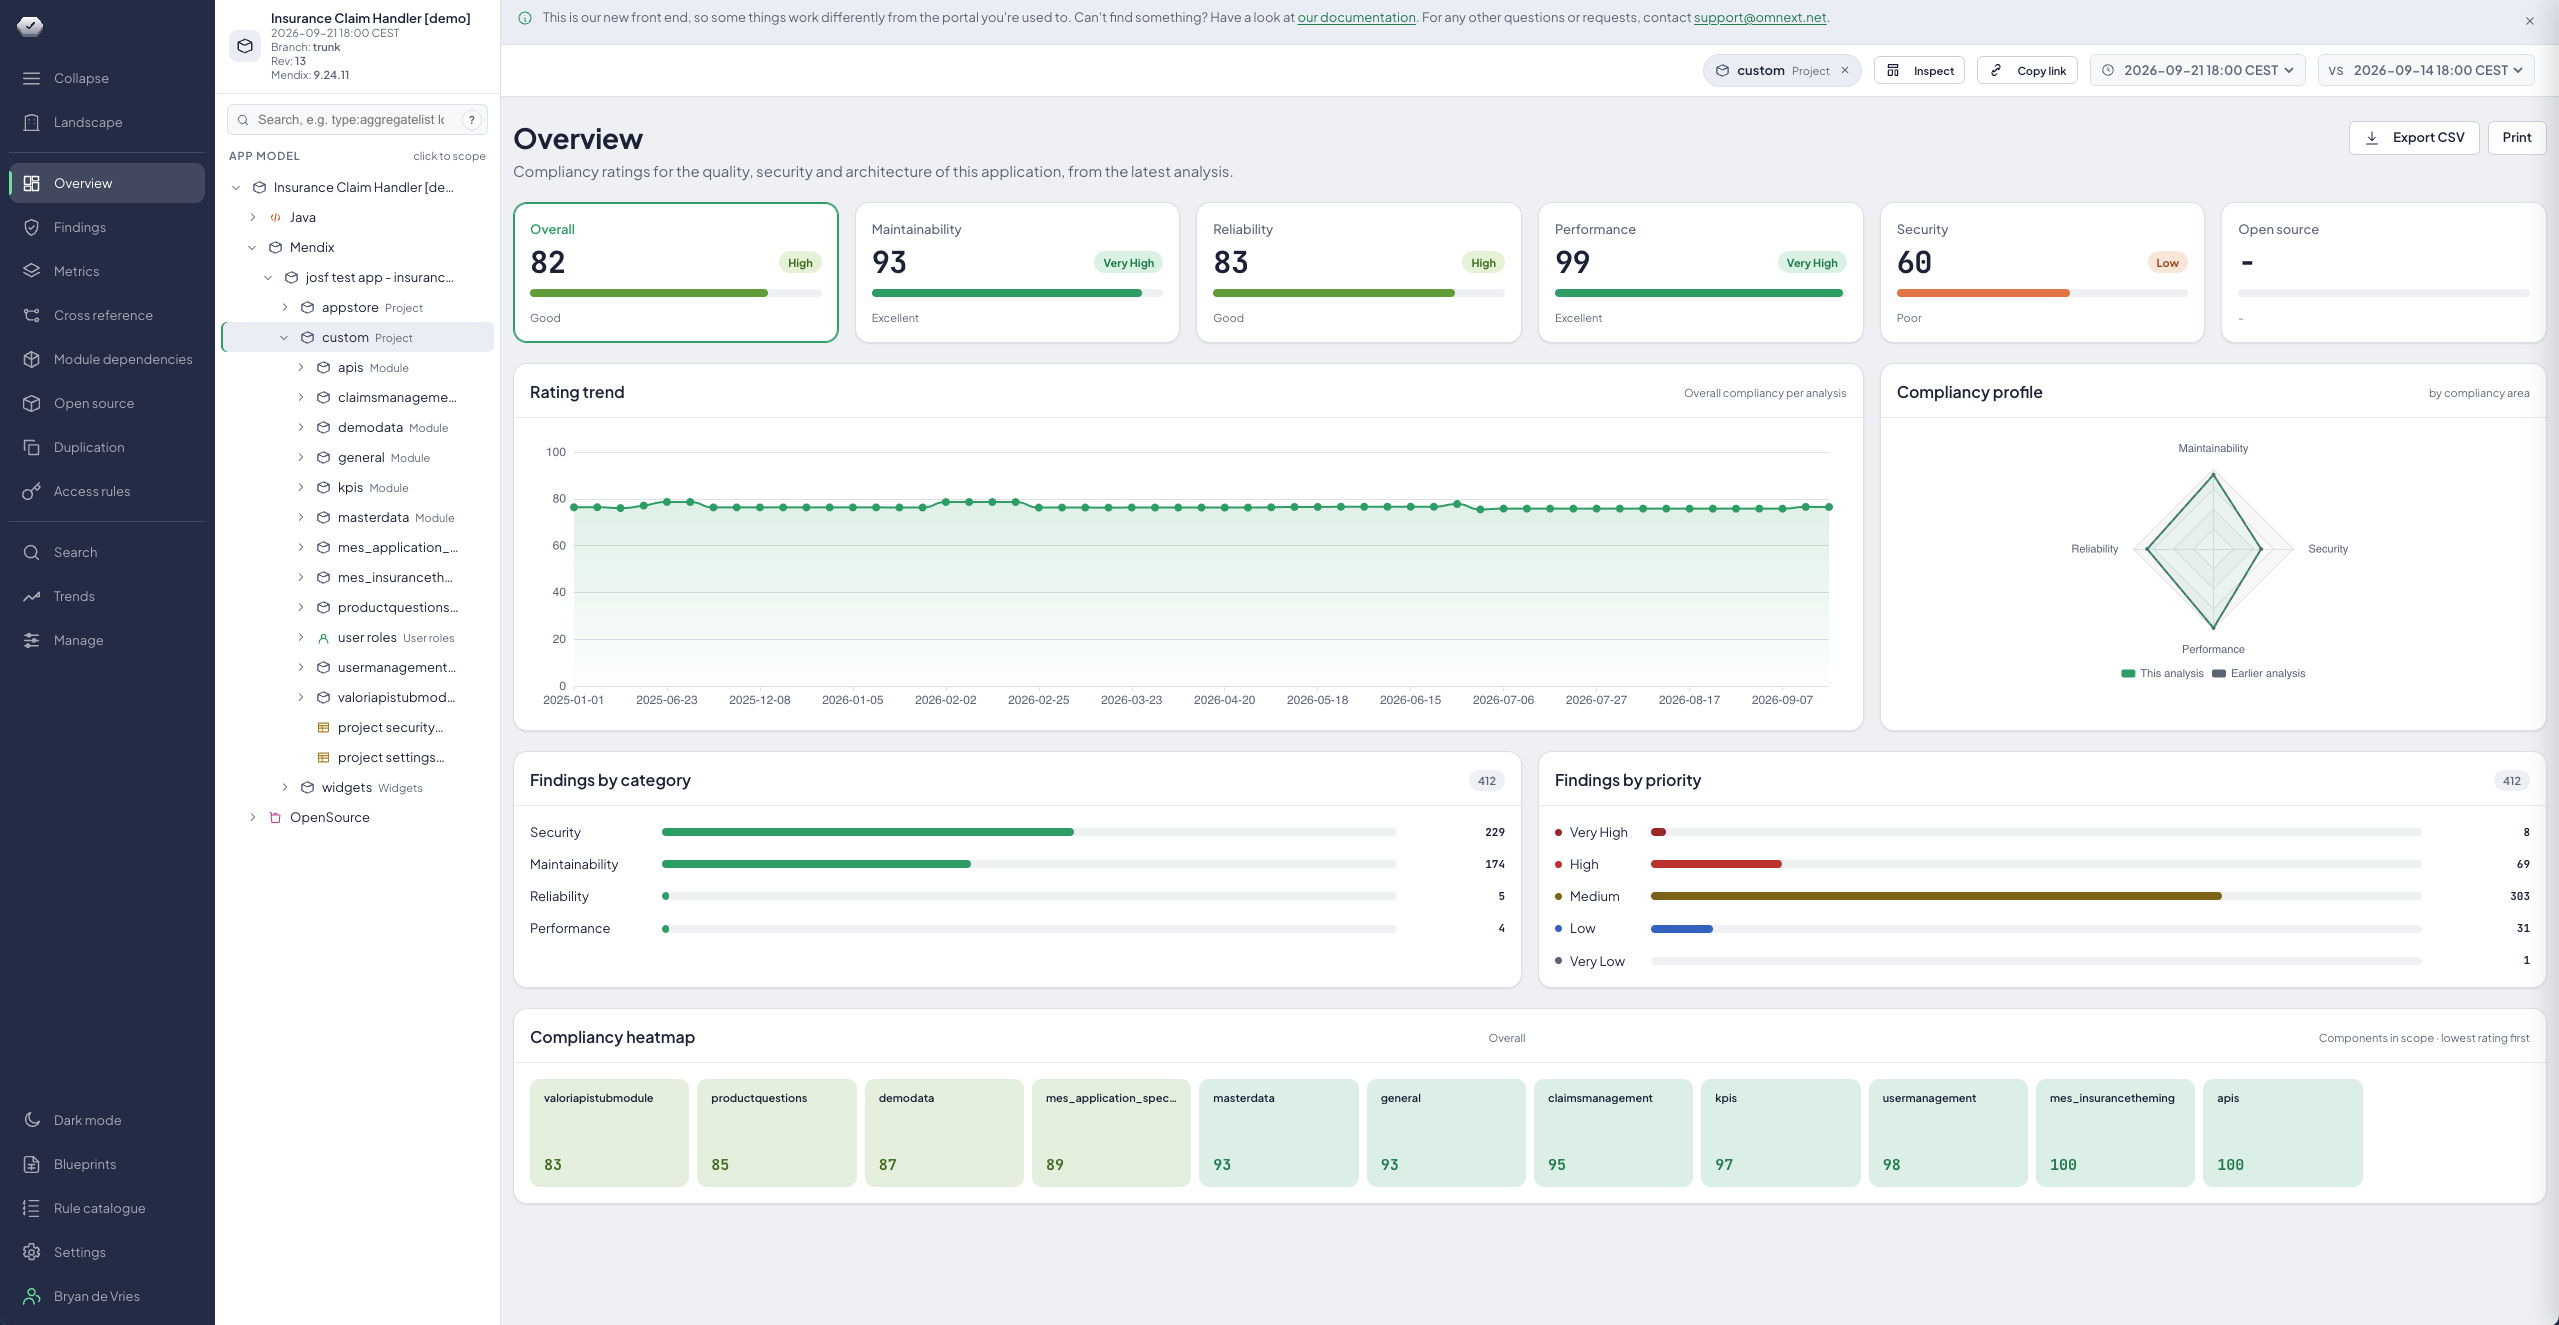2559x1325 pixels.
Task: Expand the appstore Project node
Action: click(x=285, y=307)
